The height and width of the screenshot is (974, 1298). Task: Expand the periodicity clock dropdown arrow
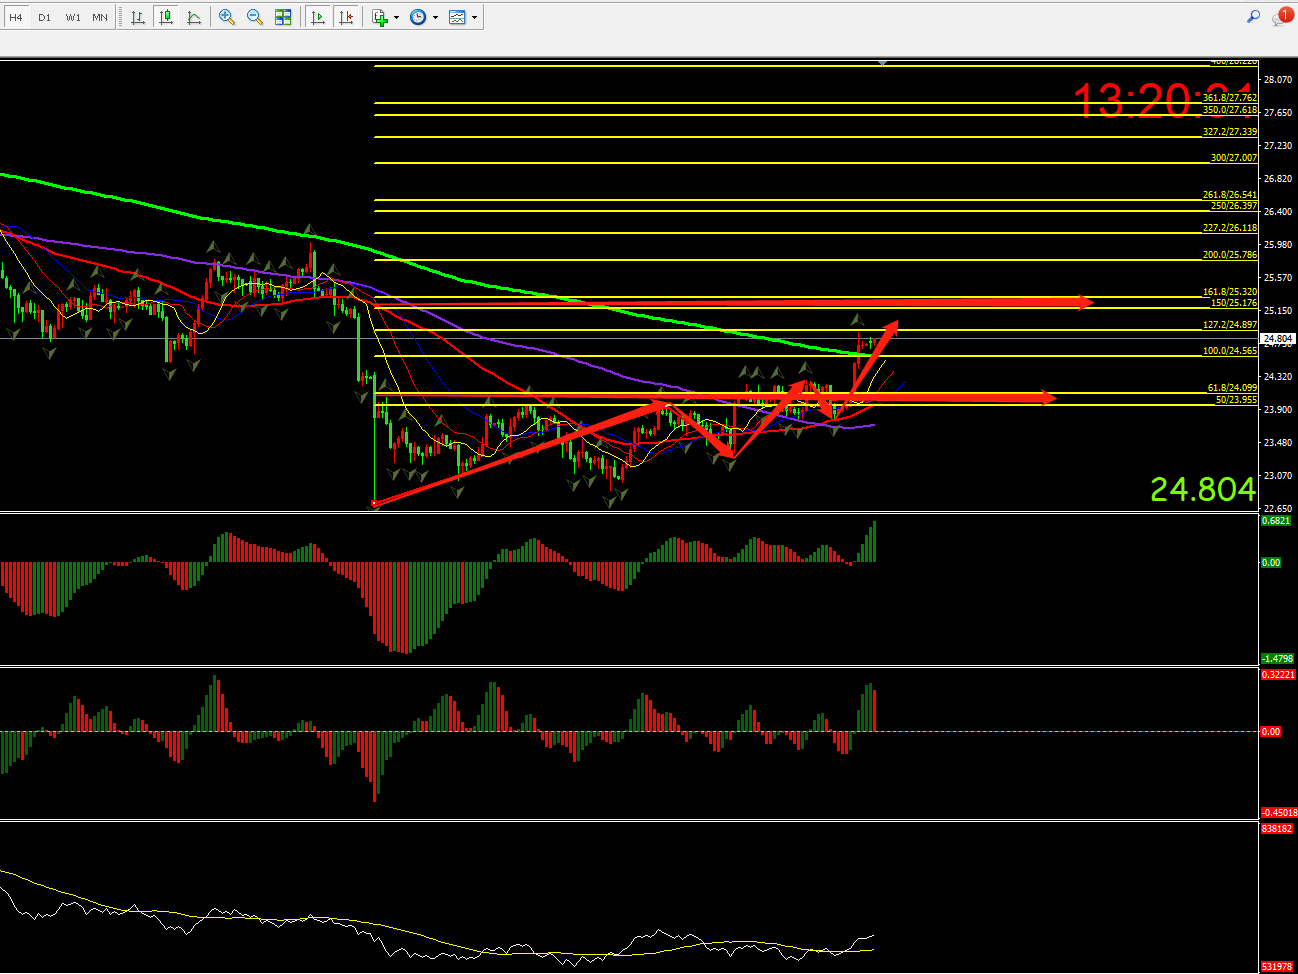coord(435,17)
